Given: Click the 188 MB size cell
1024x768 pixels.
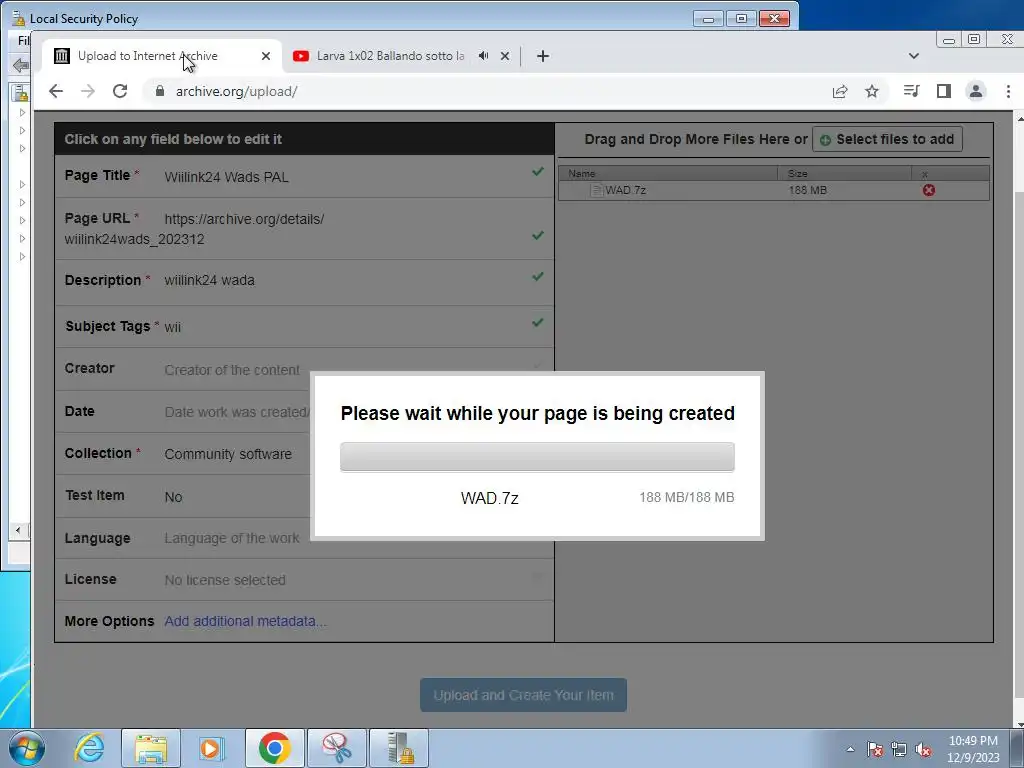Looking at the screenshot, I should pos(808,190).
